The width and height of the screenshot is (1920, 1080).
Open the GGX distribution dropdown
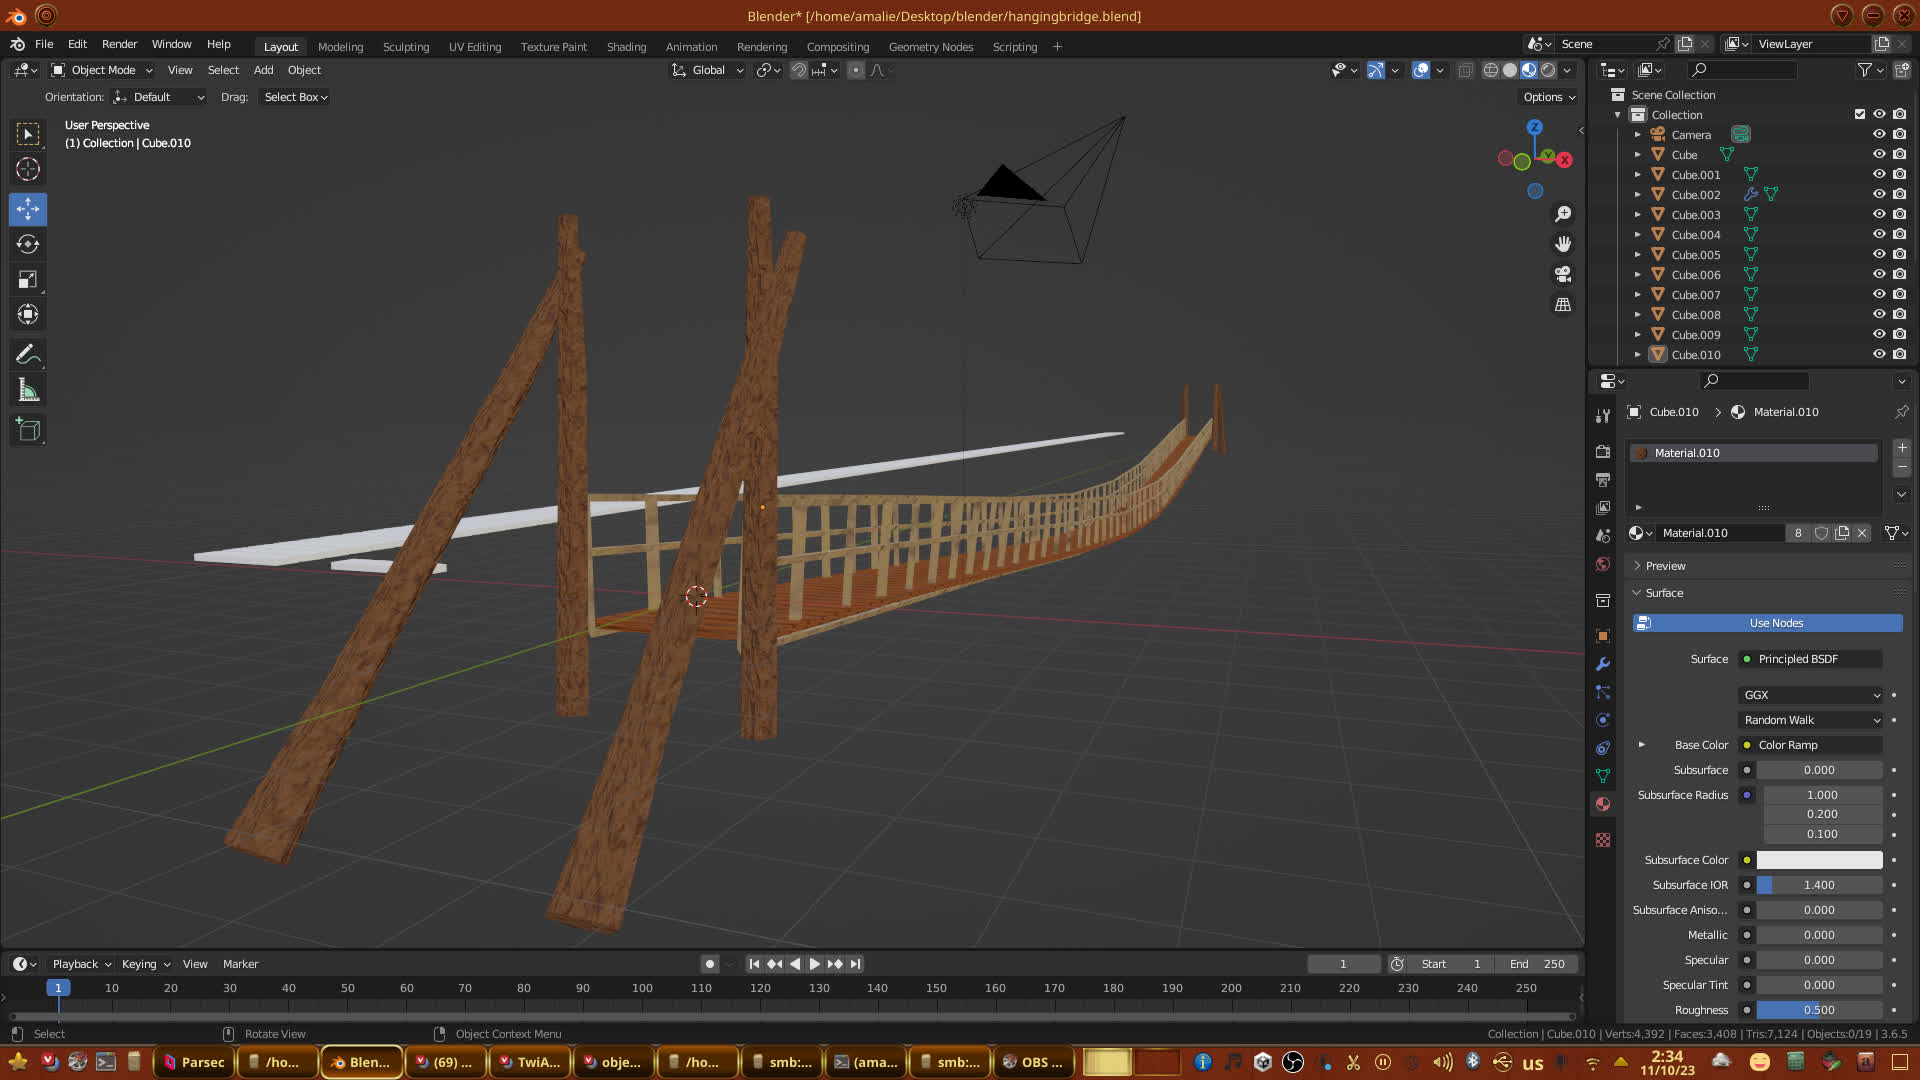[x=1811, y=695]
